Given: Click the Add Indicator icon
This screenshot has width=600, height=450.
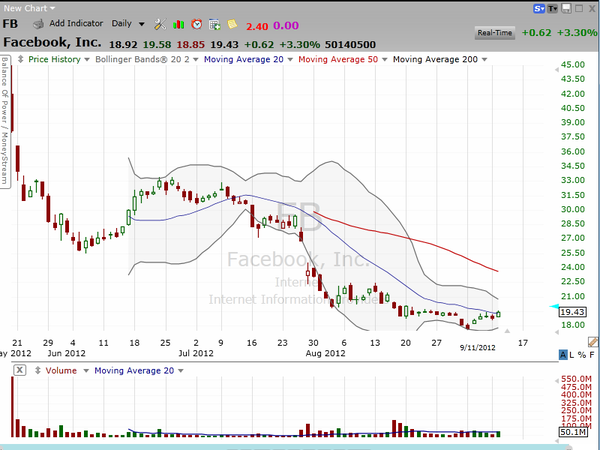Looking at the screenshot, I should [39, 24].
